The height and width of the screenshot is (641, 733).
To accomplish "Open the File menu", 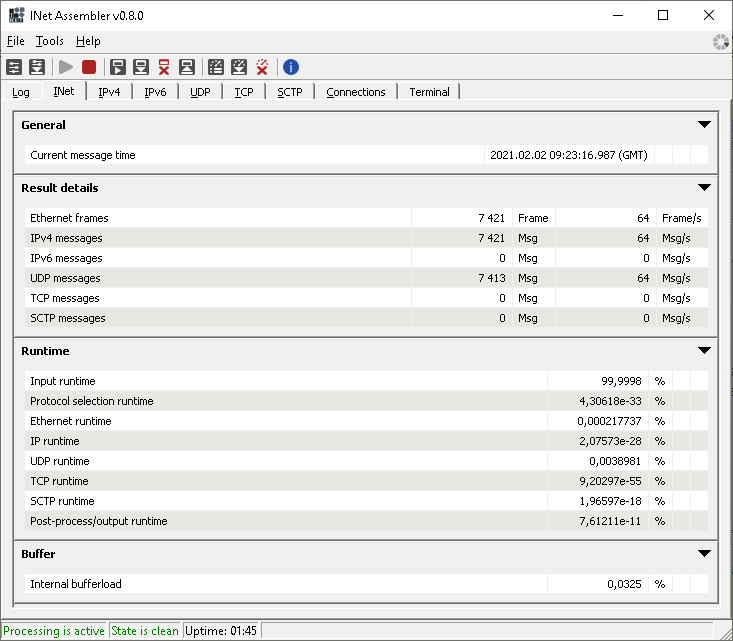I will tap(15, 41).
